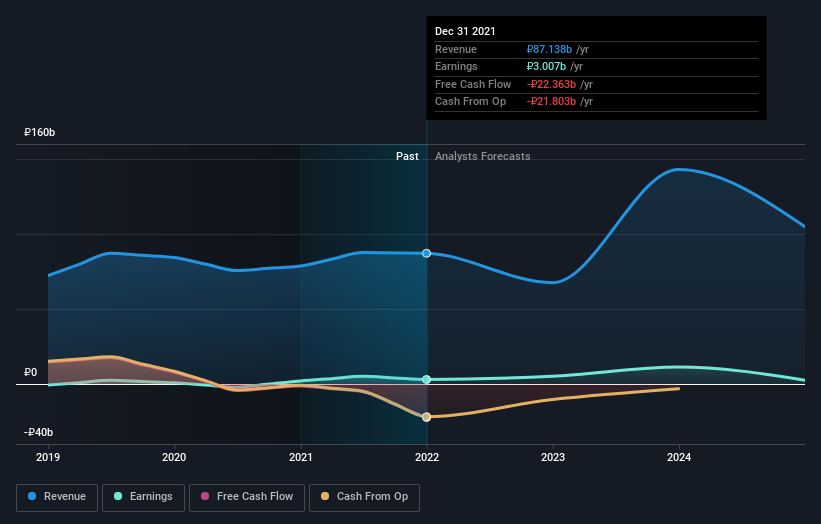Click the -₽22.363b free cash flow value
821x524 pixels.
tap(551, 84)
